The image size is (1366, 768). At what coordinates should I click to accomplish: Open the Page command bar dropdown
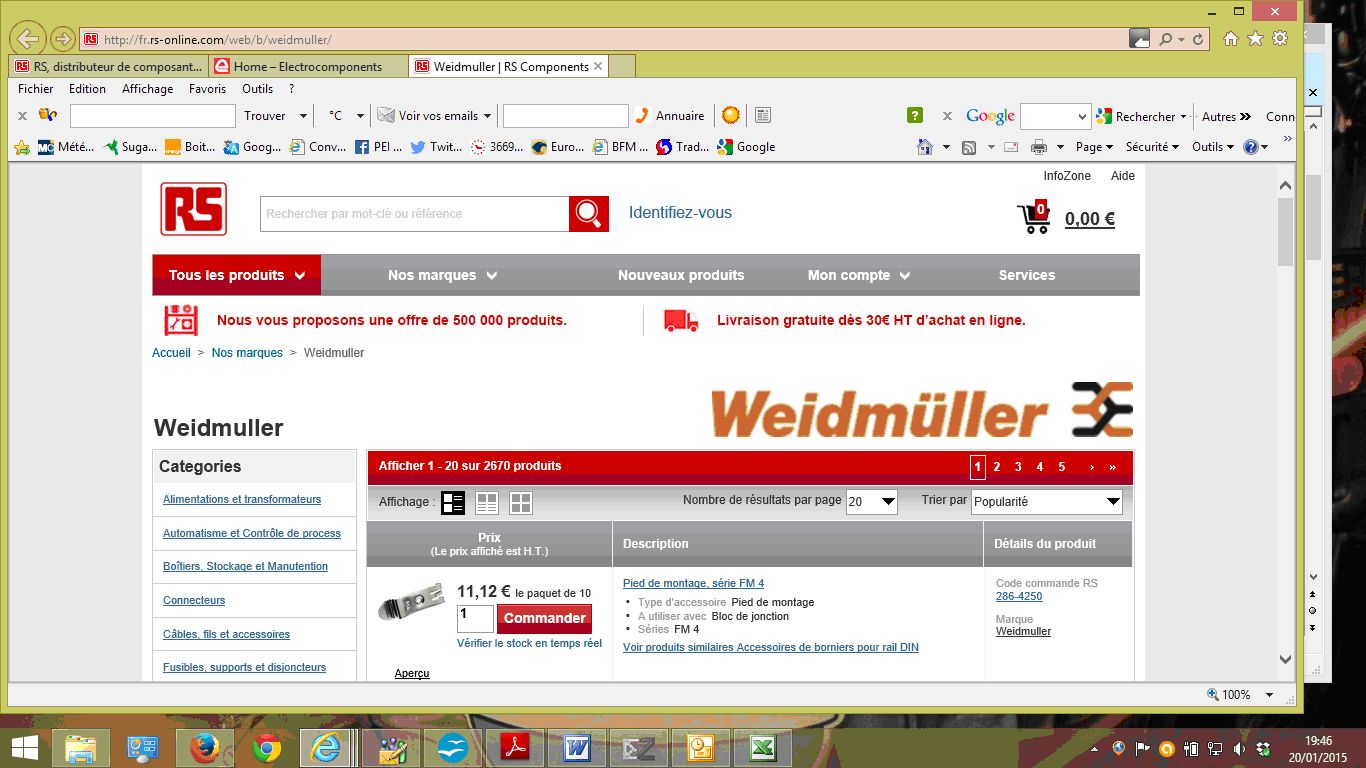click(1095, 147)
